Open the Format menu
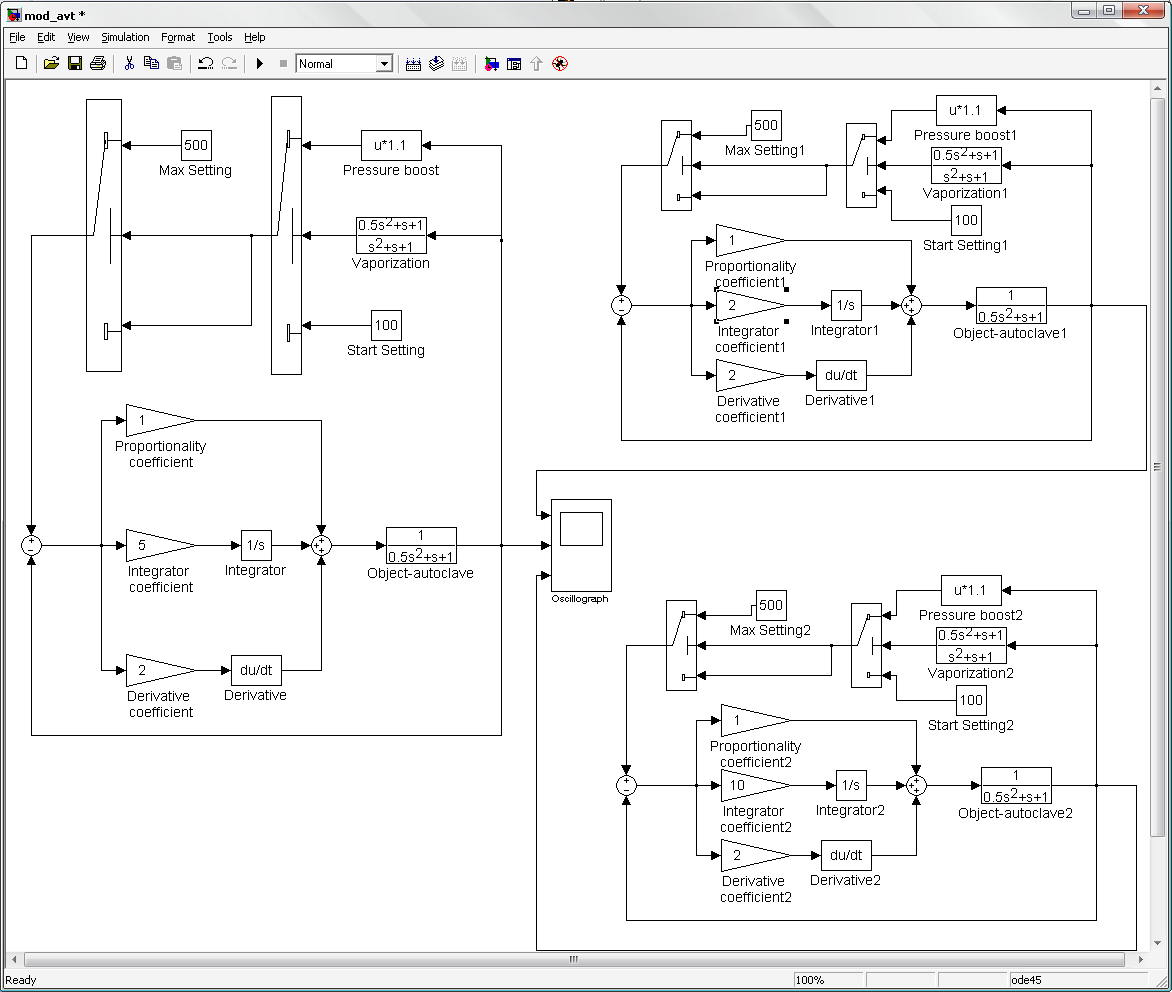The image size is (1172, 992). tap(178, 37)
